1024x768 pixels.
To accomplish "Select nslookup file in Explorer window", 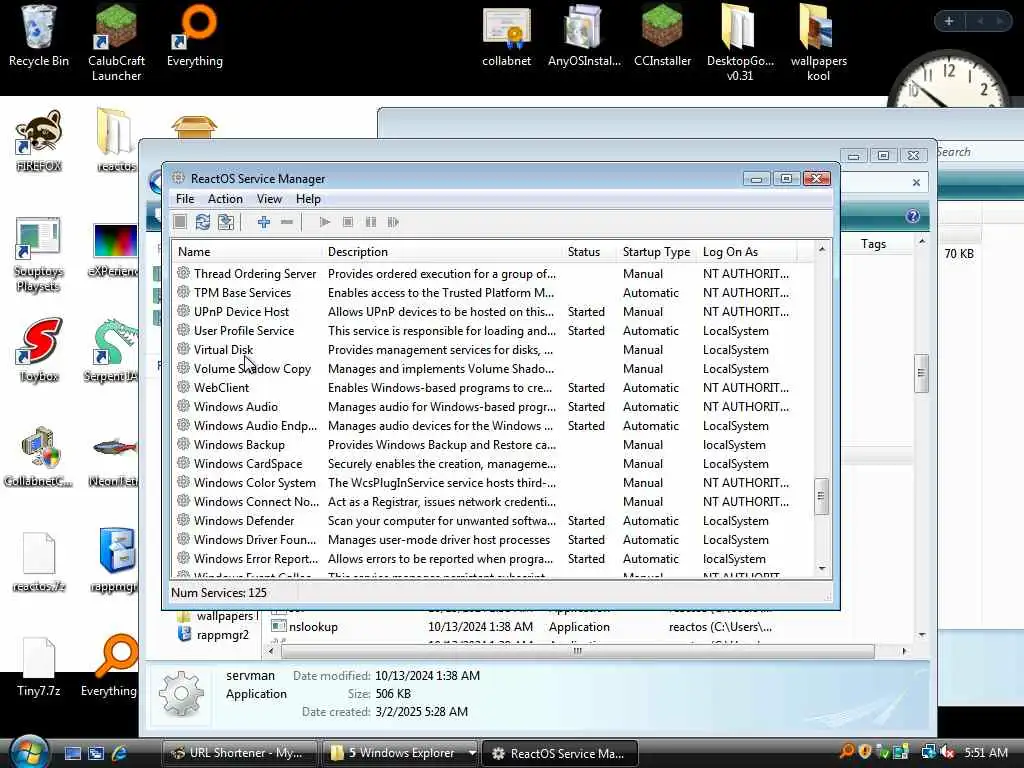I will [x=313, y=627].
